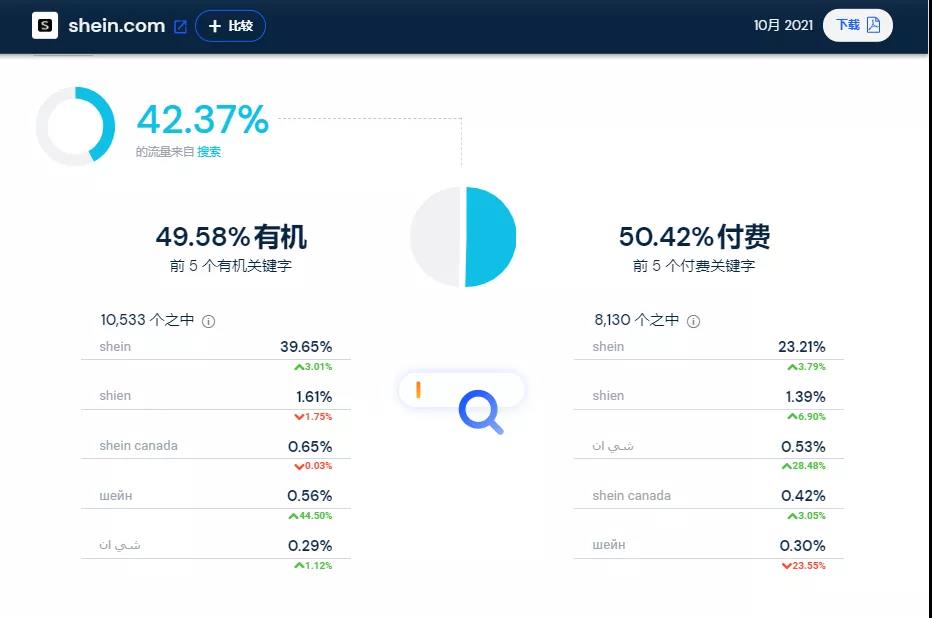Click the 比較 compare button
The height and width of the screenshot is (618, 932).
pyautogui.click(x=230, y=26)
